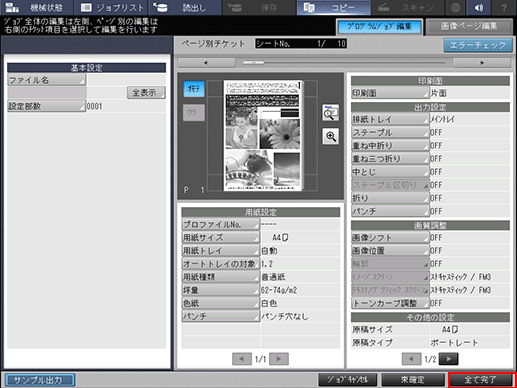
Task: Click the 全て完了 all done button
Action: coord(481,380)
